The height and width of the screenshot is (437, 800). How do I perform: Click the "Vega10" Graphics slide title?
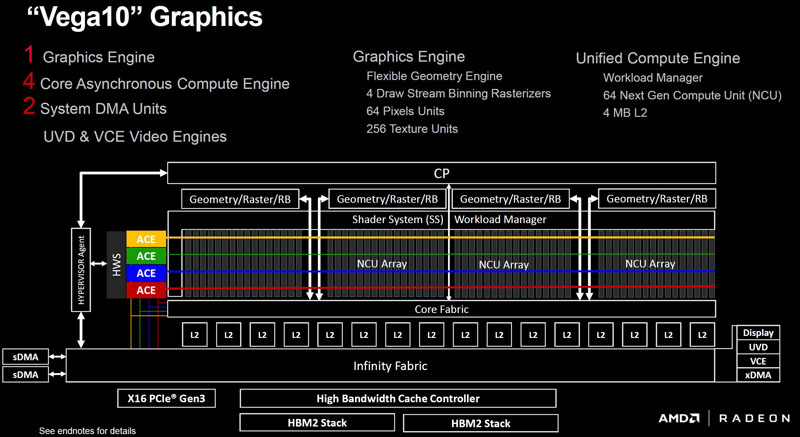click(144, 17)
